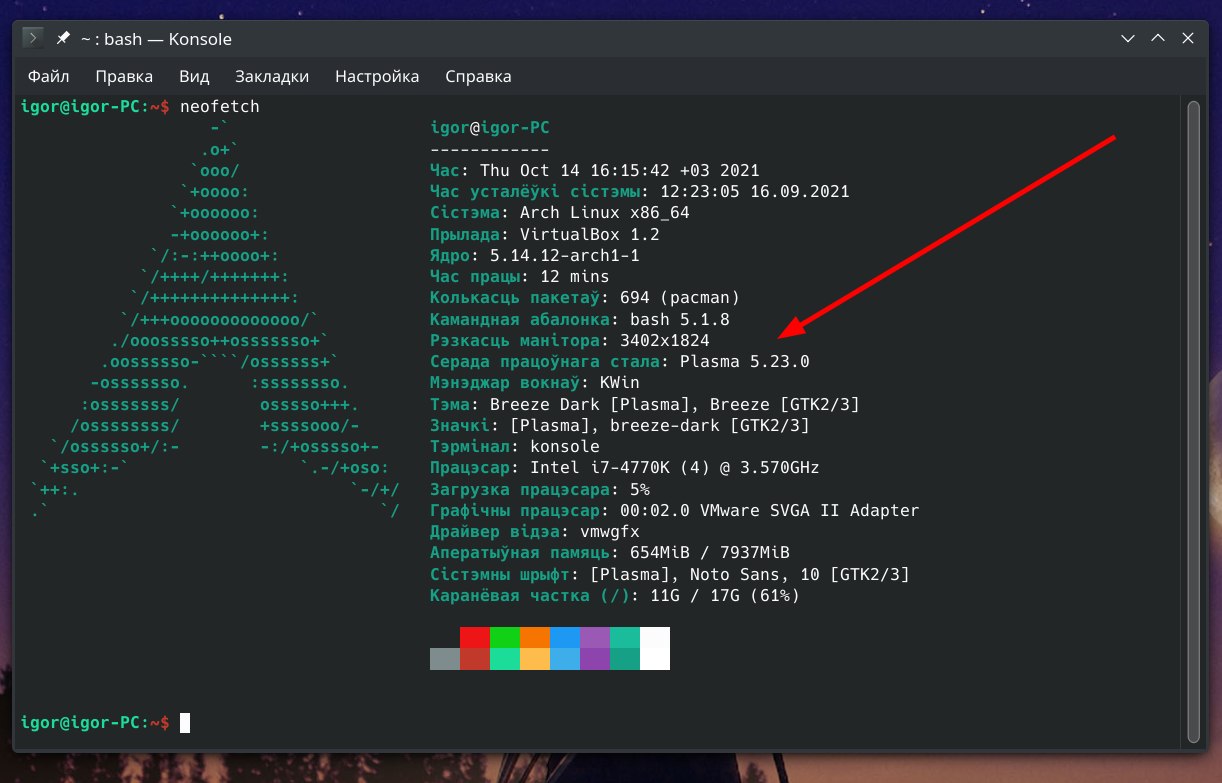Click 'VMware SVGA II Adapter' text
The width and height of the screenshot is (1222, 783).
pyautogui.click(x=810, y=510)
